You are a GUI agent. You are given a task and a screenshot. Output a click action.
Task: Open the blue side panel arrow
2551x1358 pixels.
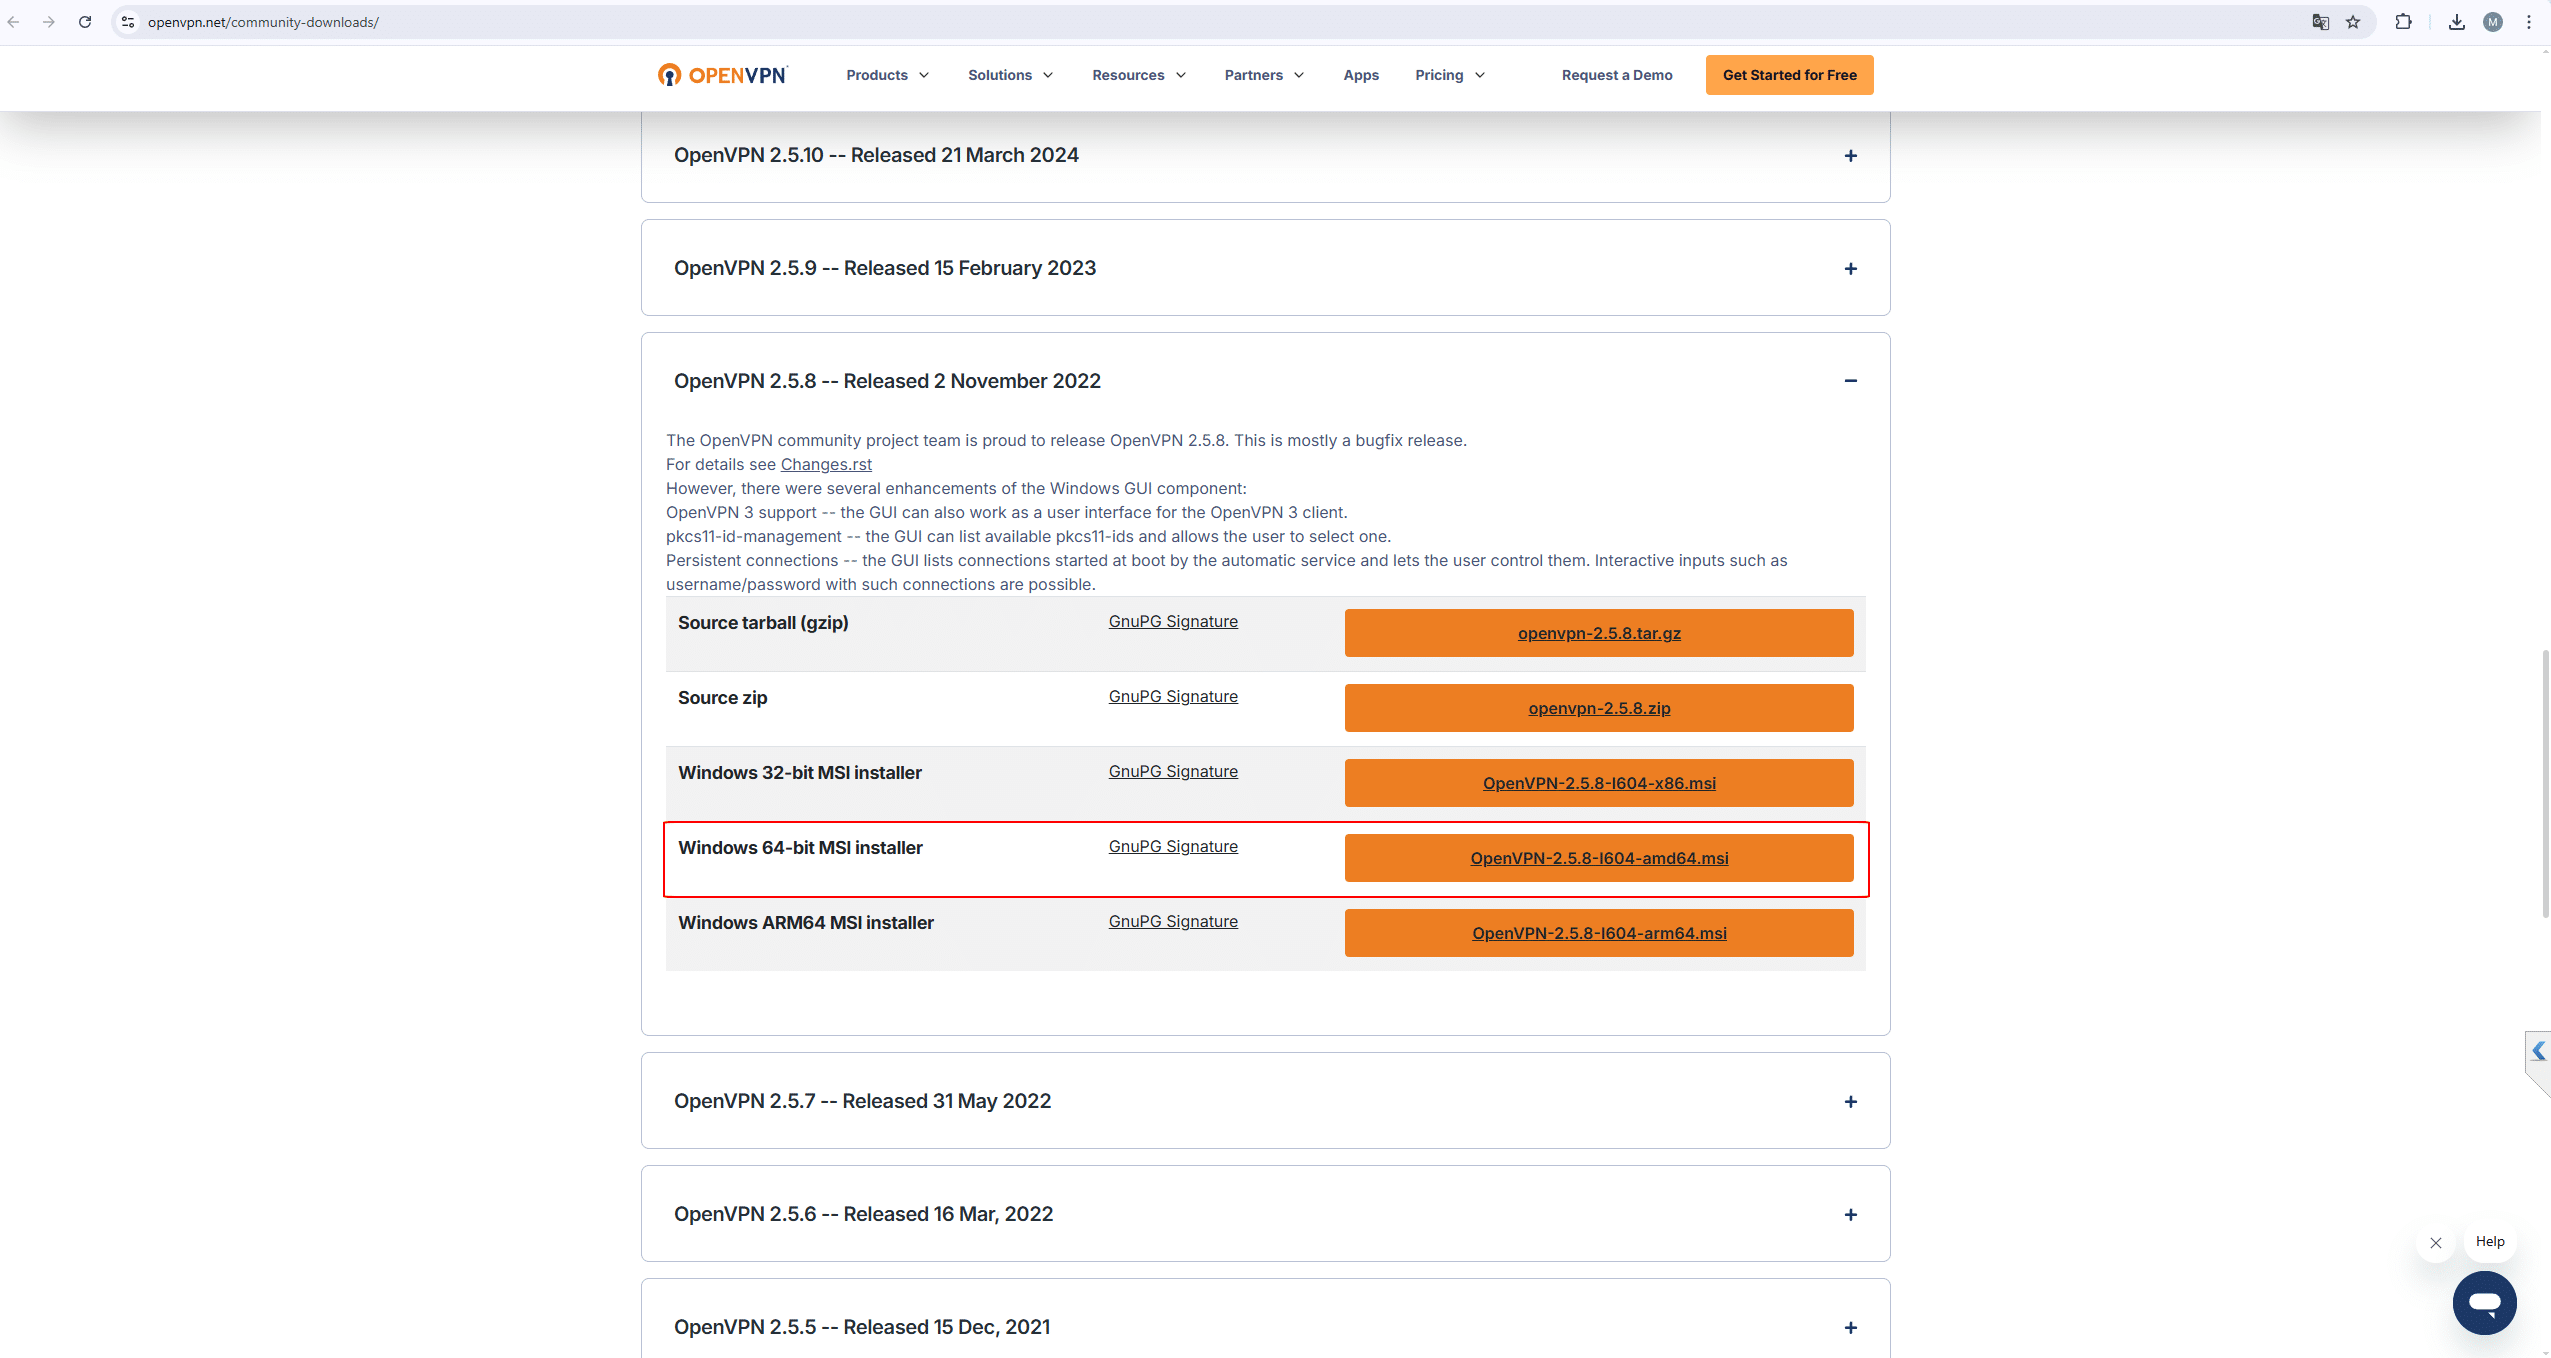click(x=2538, y=1051)
